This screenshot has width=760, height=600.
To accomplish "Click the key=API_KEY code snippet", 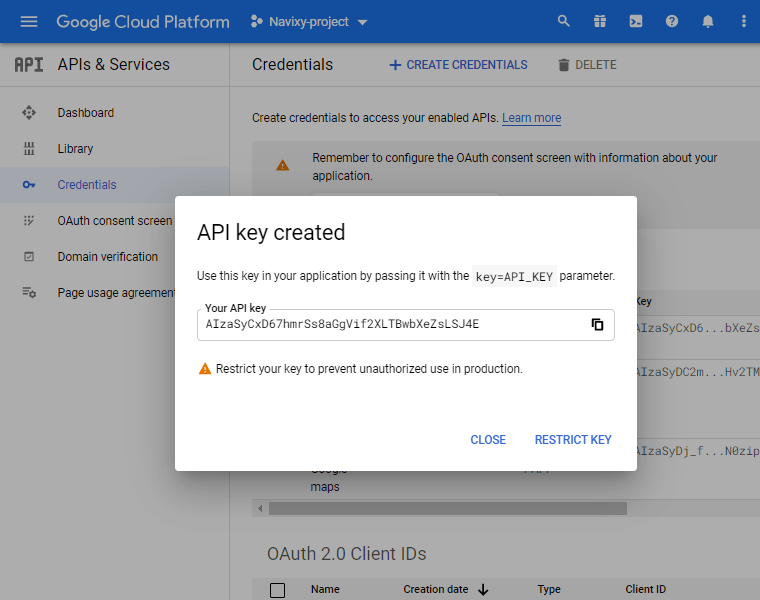I will click(x=514, y=276).
